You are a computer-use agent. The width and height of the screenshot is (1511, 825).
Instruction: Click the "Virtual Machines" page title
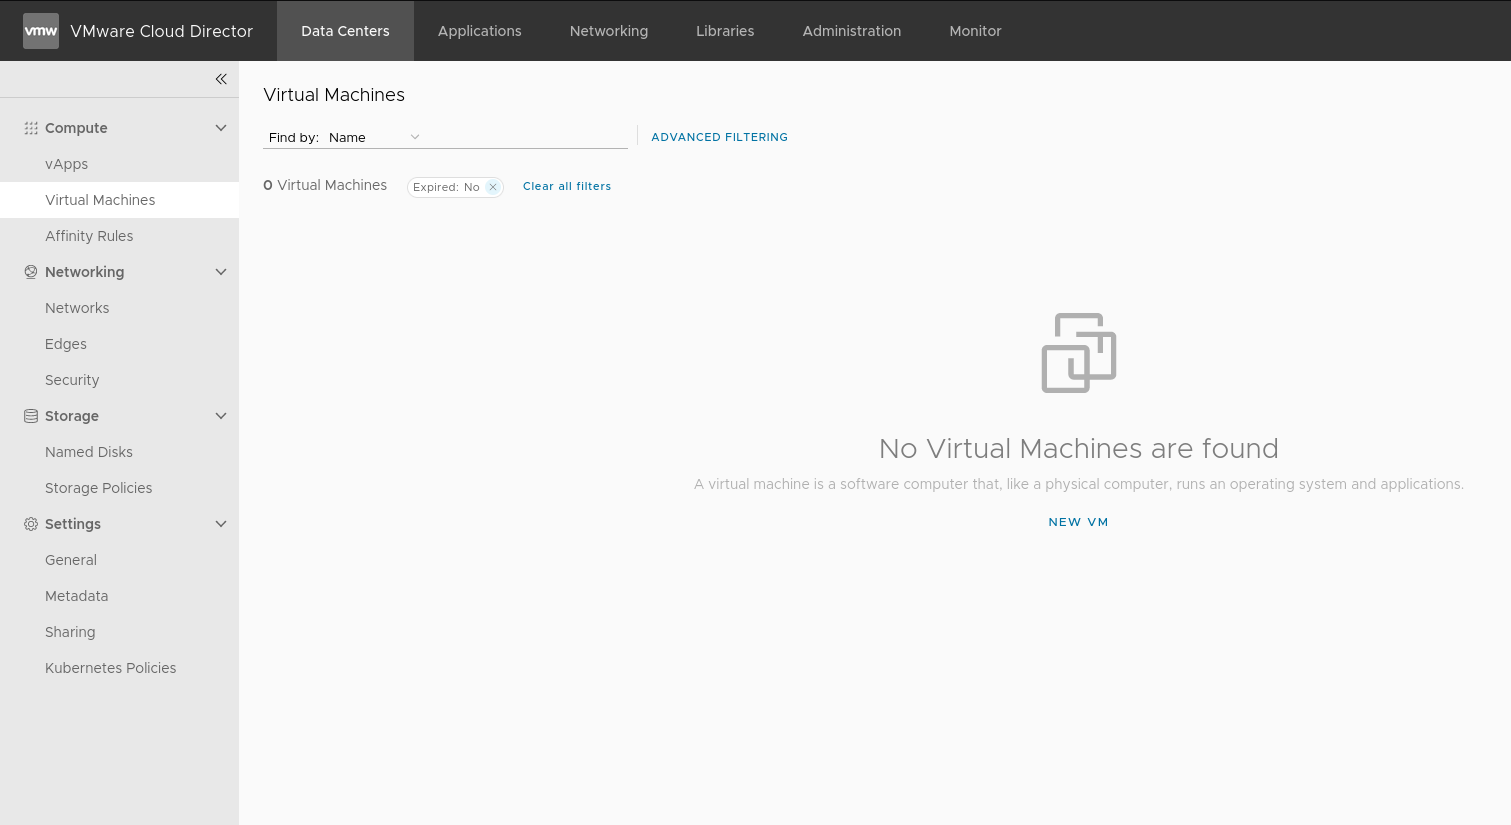[334, 95]
